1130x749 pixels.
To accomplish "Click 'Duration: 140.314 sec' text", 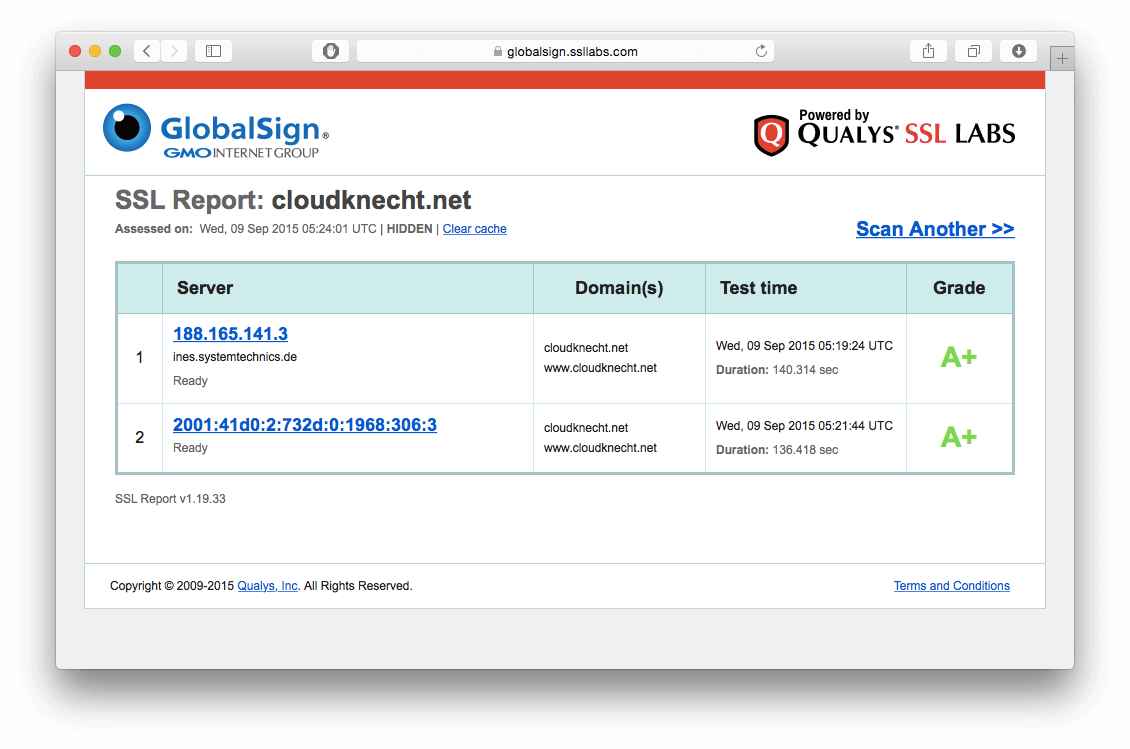I will tap(777, 370).
